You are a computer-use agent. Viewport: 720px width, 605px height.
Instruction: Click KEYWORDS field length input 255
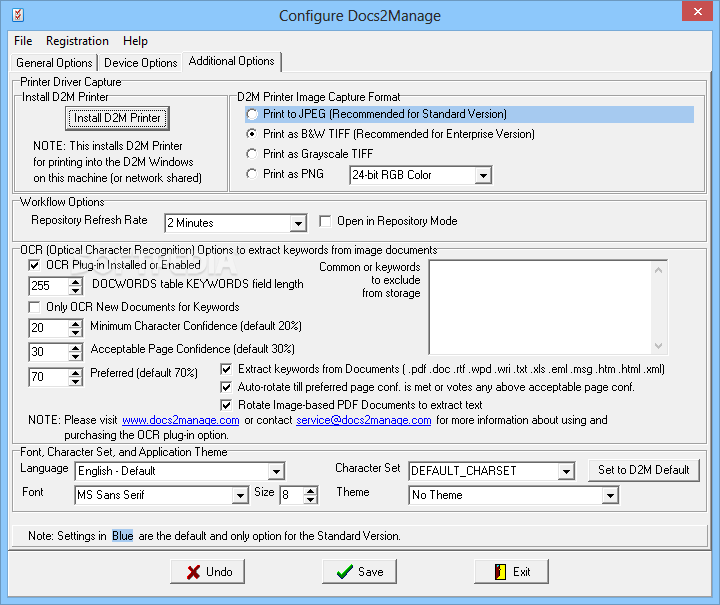[49, 286]
